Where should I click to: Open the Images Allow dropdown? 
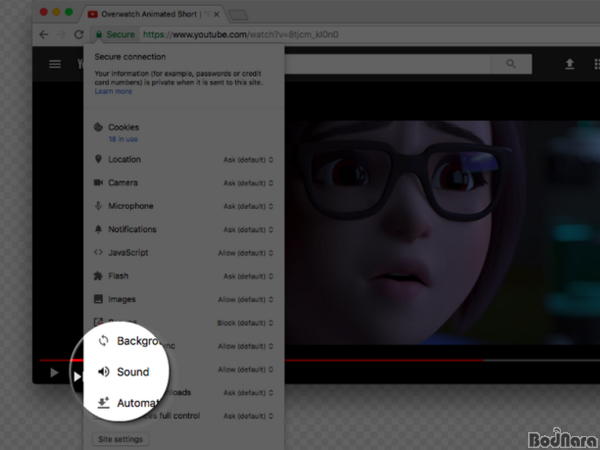(246, 300)
